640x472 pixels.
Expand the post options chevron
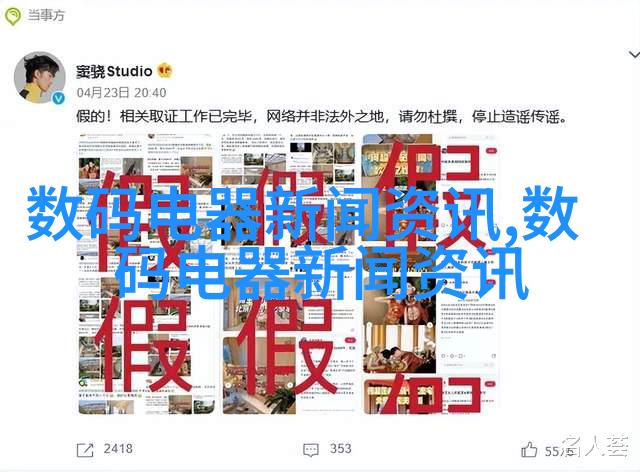pyautogui.click(x=634, y=54)
